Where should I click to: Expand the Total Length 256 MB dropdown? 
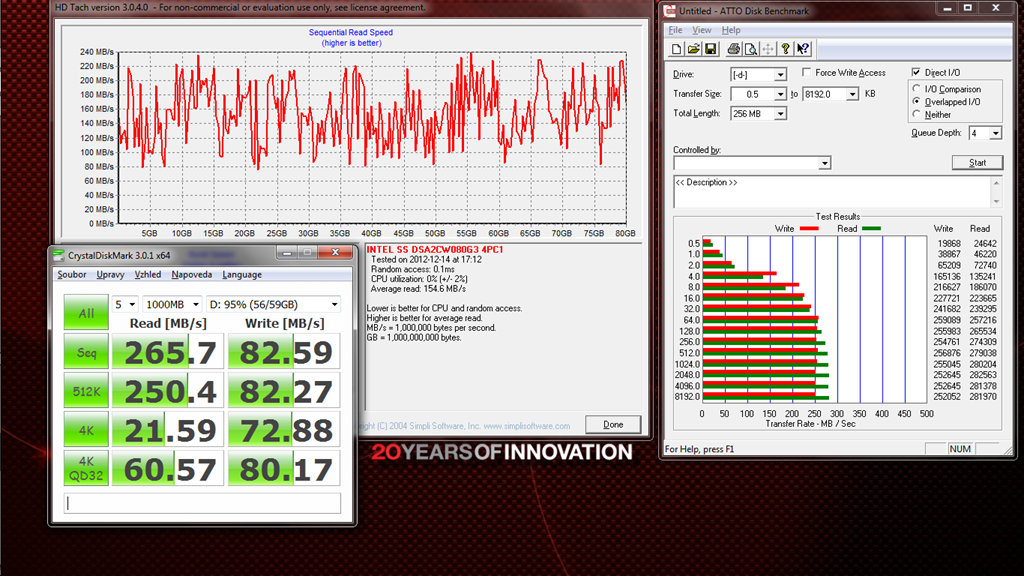coord(780,114)
